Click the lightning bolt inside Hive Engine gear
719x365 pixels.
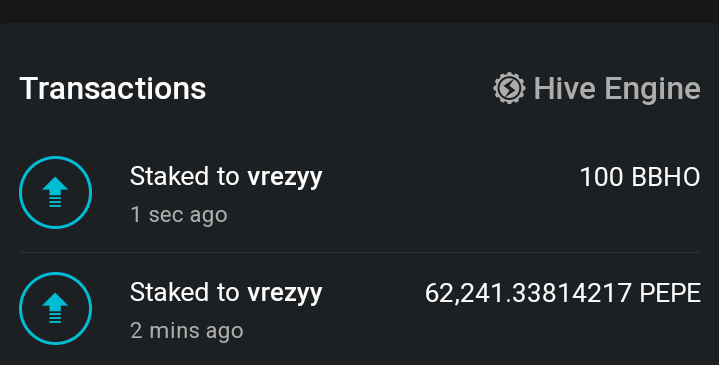(x=509, y=88)
